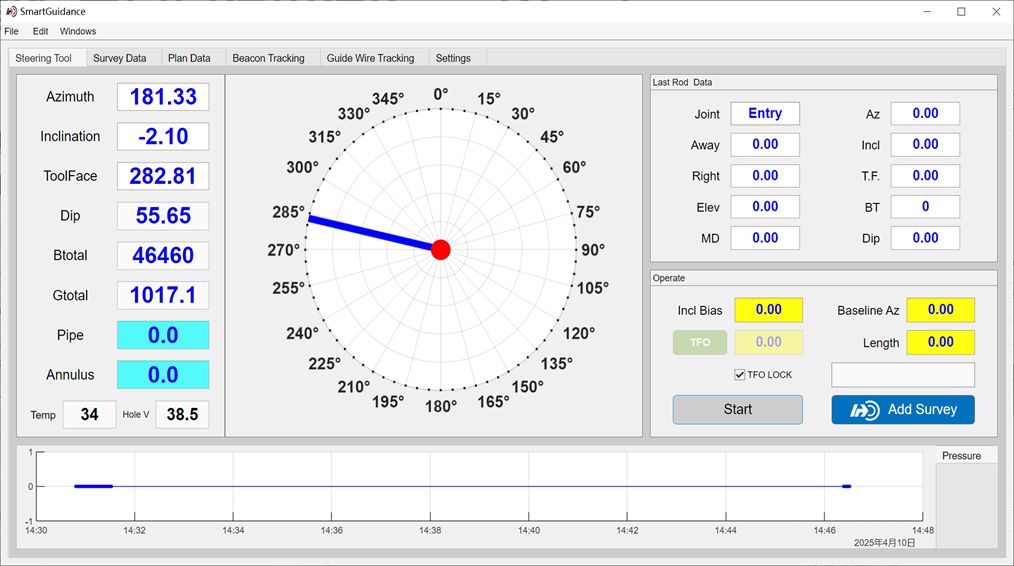The image size is (1014, 566).
Task: Click the Incl Bias yellow field
Action: point(768,310)
